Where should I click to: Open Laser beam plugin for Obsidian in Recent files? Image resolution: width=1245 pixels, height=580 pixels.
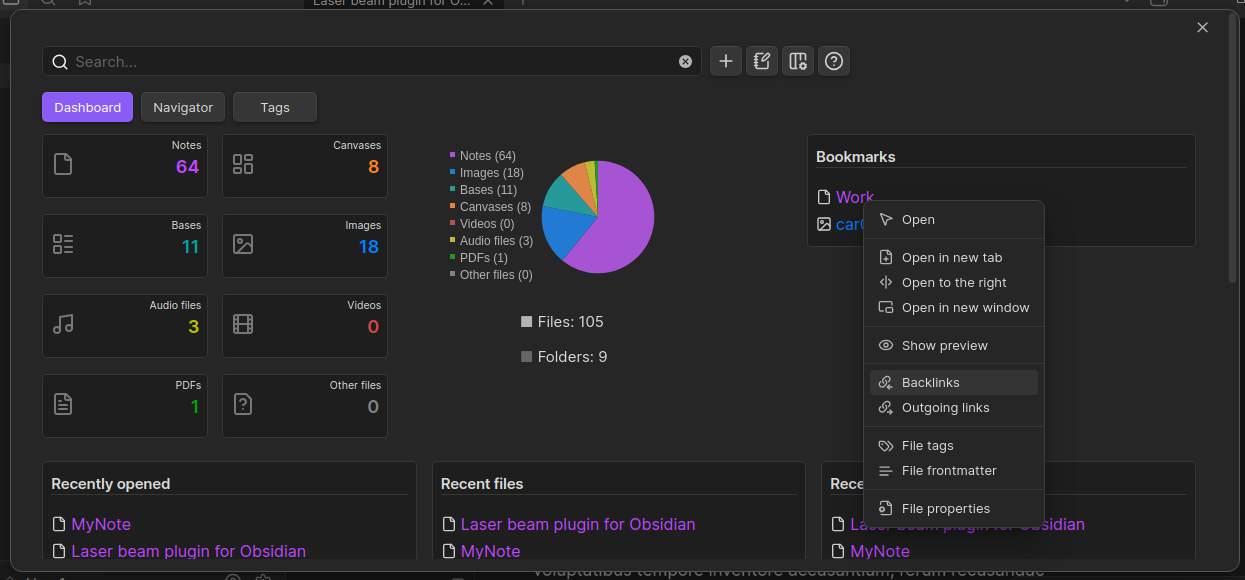[x=578, y=524]
